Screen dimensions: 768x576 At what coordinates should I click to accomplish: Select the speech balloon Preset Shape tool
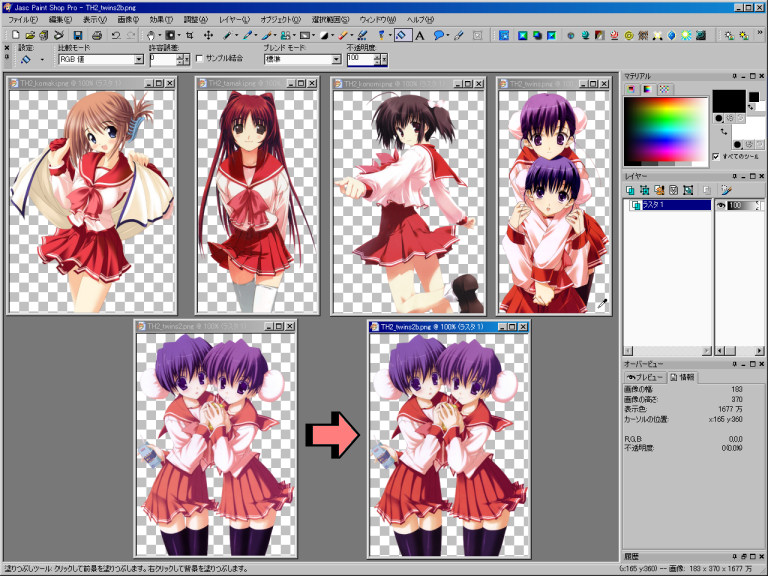[x=438, y=35]
